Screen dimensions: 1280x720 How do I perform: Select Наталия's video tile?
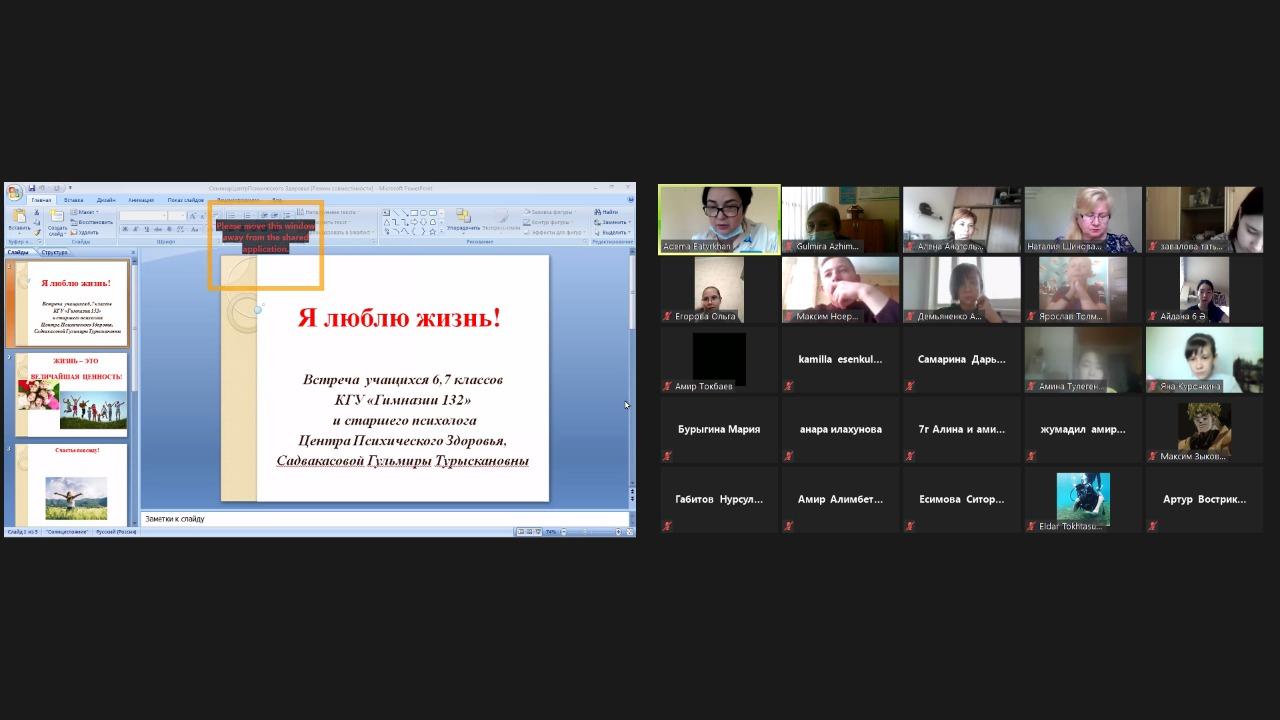1083,219
